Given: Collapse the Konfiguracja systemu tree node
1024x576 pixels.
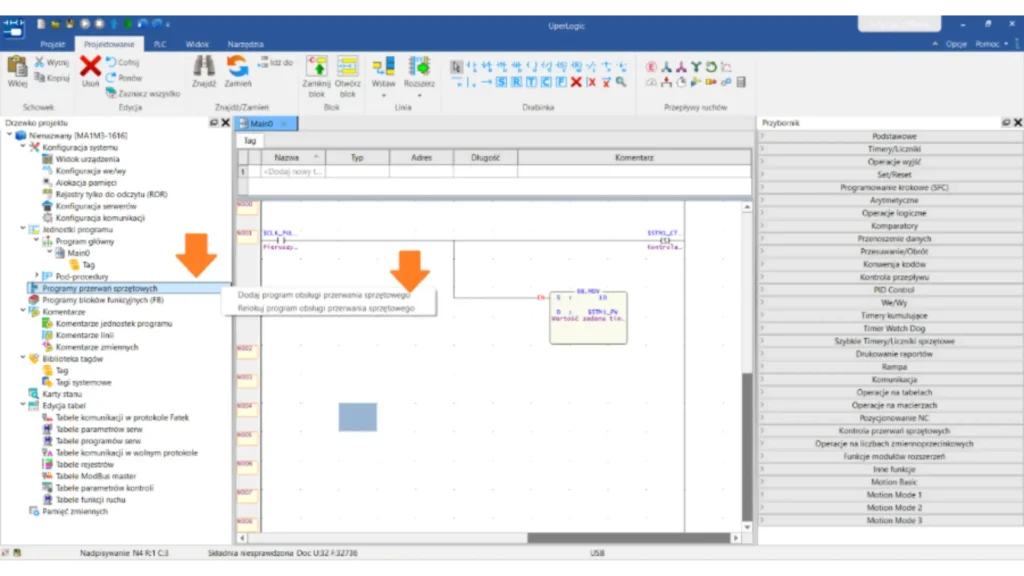Looking at the screenshot, I should (23, 147).
